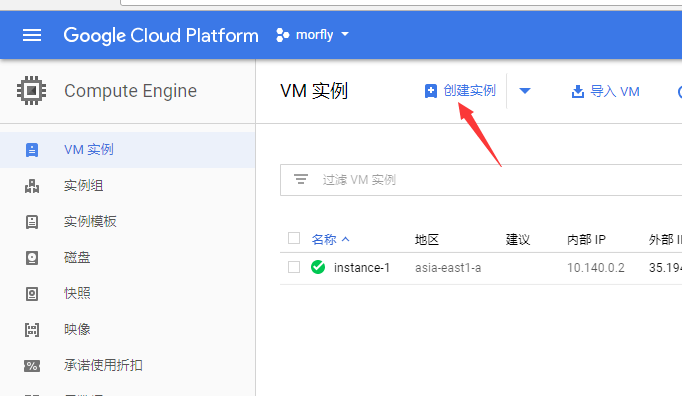Viewport: 682px width, 396px height.
Task: Click the VM 实例 sidebar icon
Action: tap(32, 150)
